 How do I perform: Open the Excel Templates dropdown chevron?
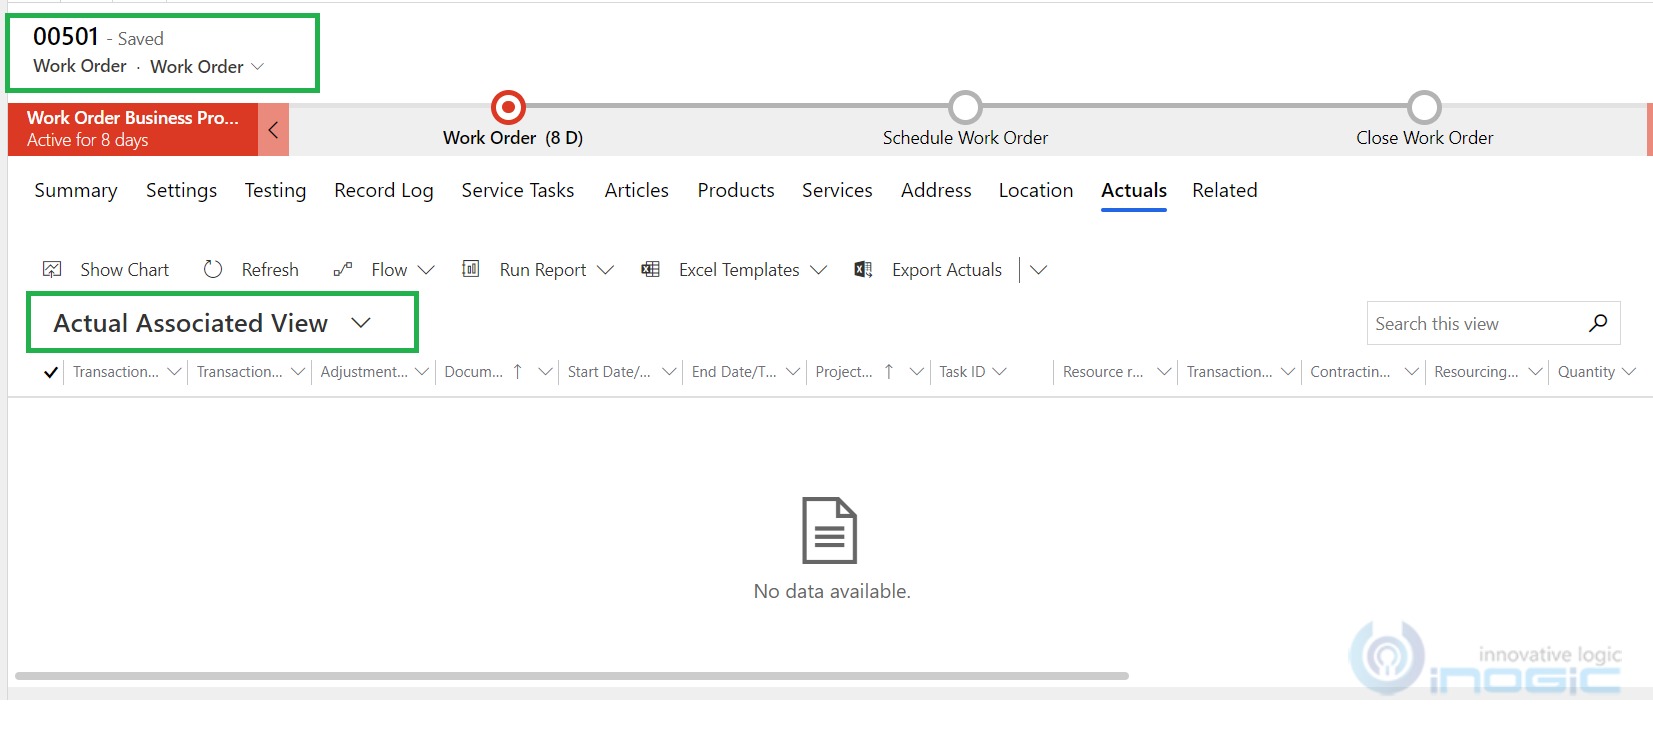pyautogui.click(x=818, y=270)
